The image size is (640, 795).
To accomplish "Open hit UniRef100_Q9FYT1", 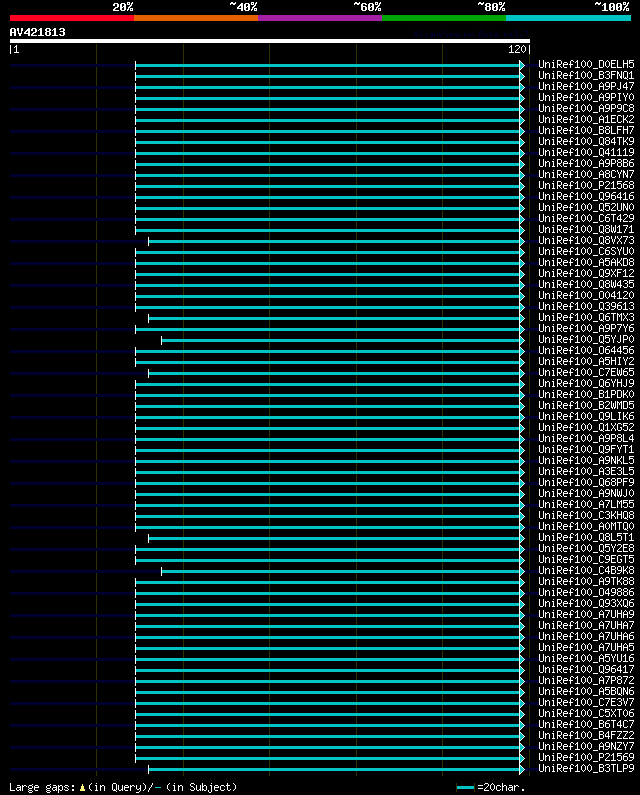I will pyautogui.click(x=586, y=449).
